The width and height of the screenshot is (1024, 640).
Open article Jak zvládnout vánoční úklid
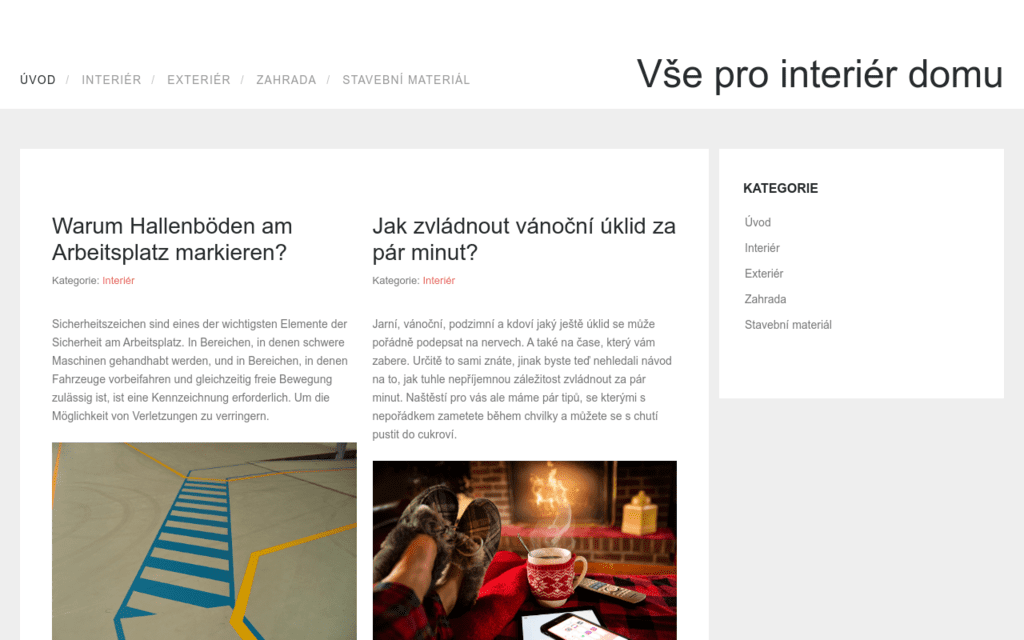coord(524,239)
